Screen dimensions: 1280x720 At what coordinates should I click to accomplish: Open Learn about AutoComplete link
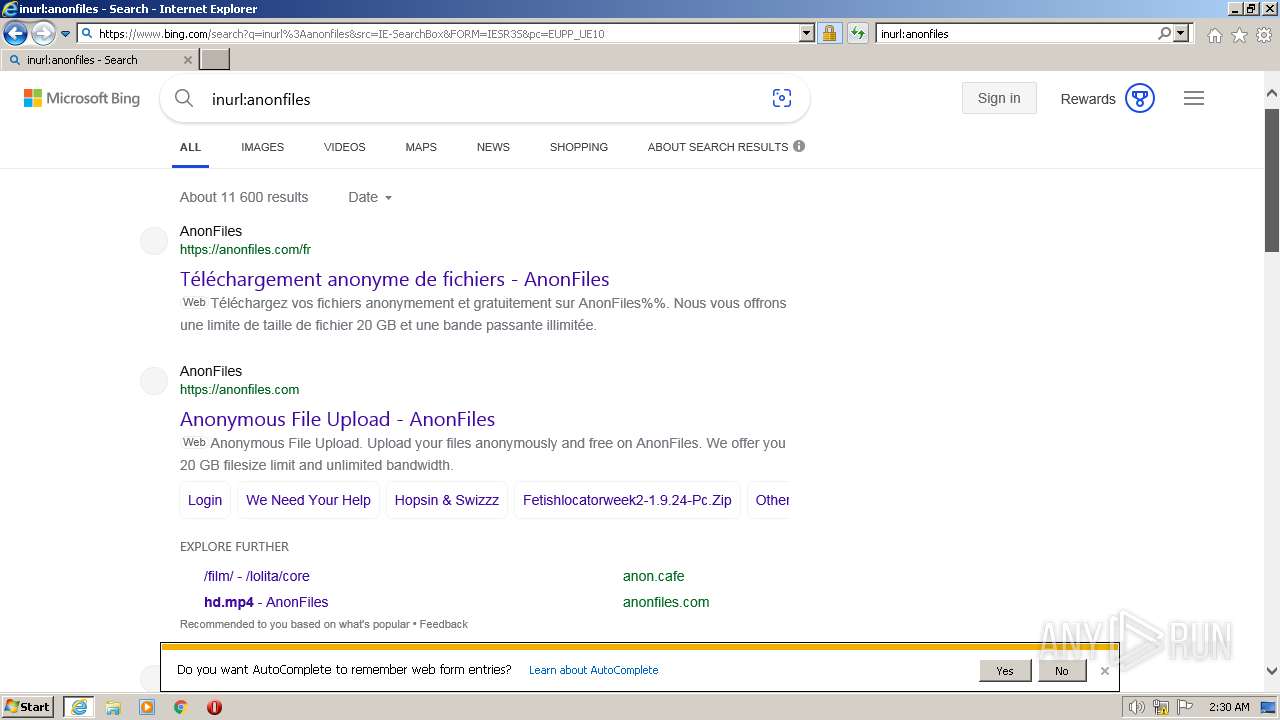[x=593, y=670]
